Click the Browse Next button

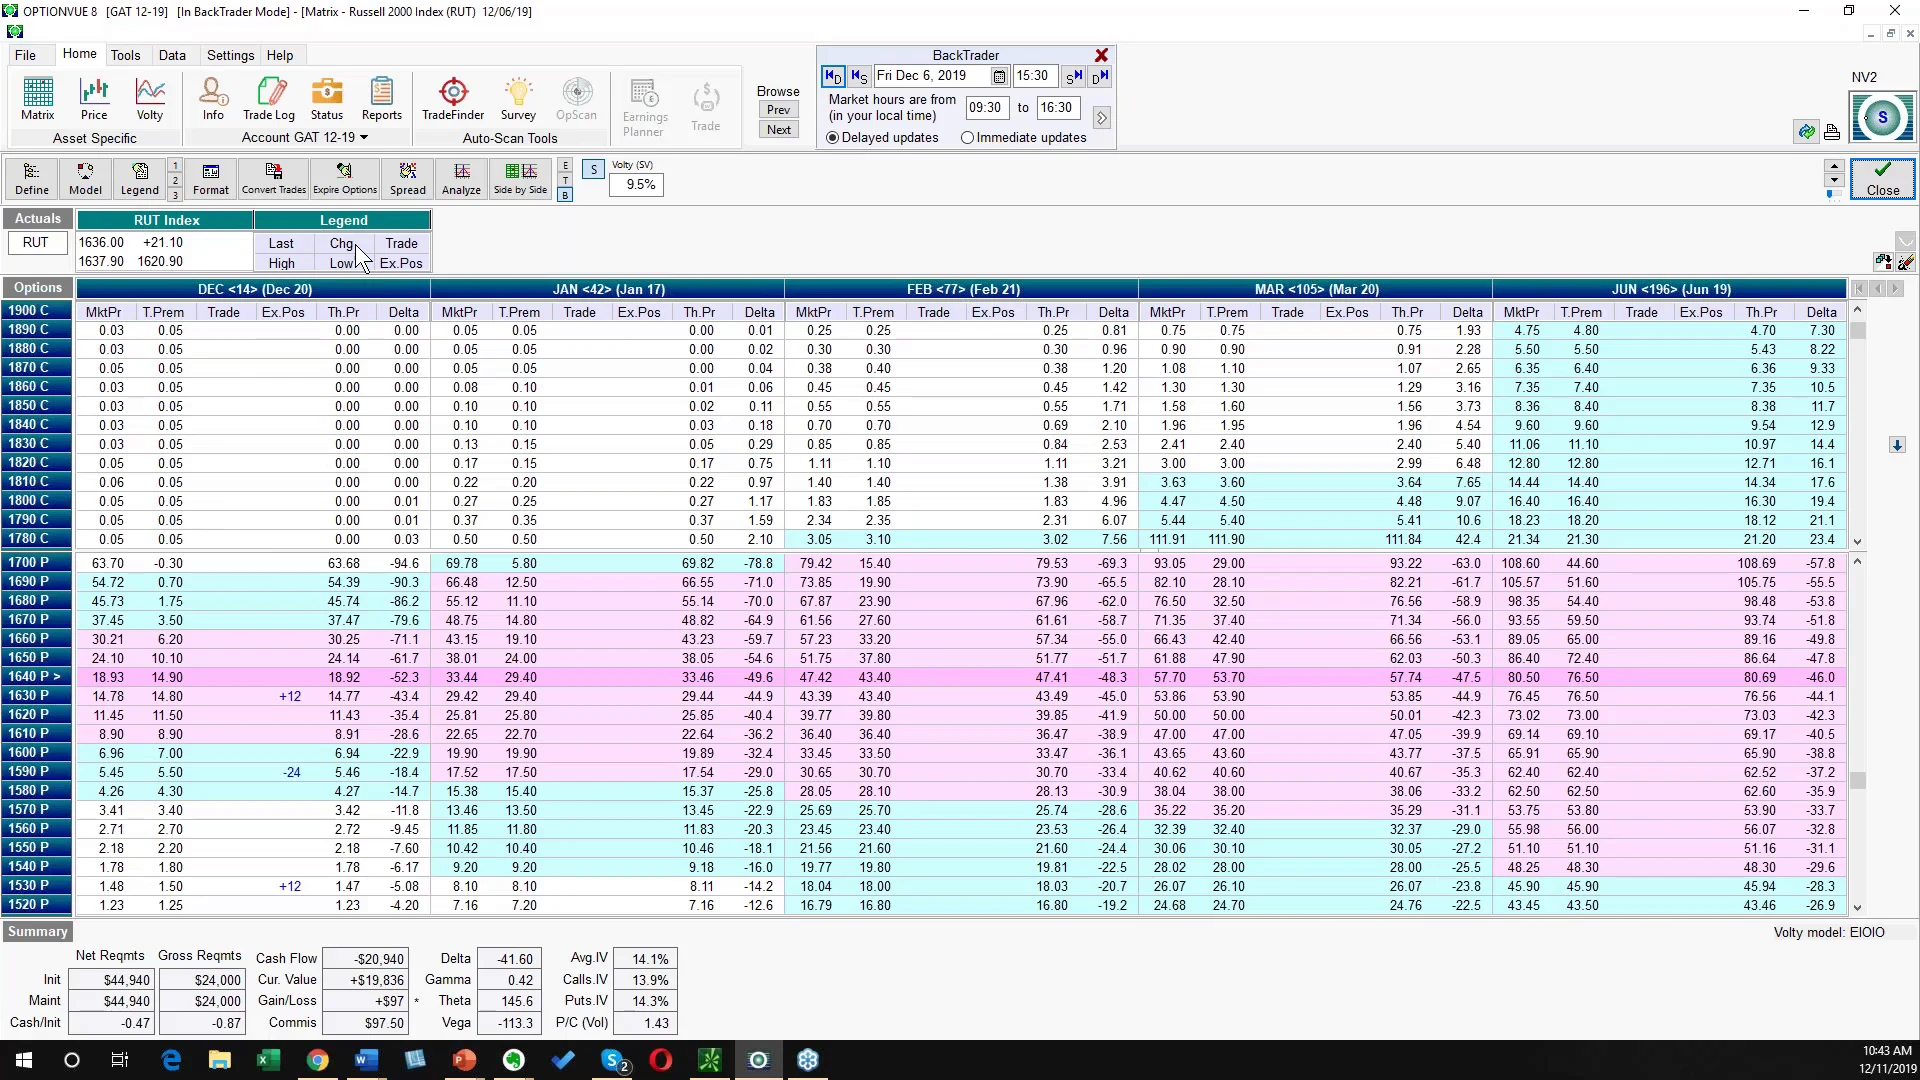pyautogui.click(x=779, y=130)
